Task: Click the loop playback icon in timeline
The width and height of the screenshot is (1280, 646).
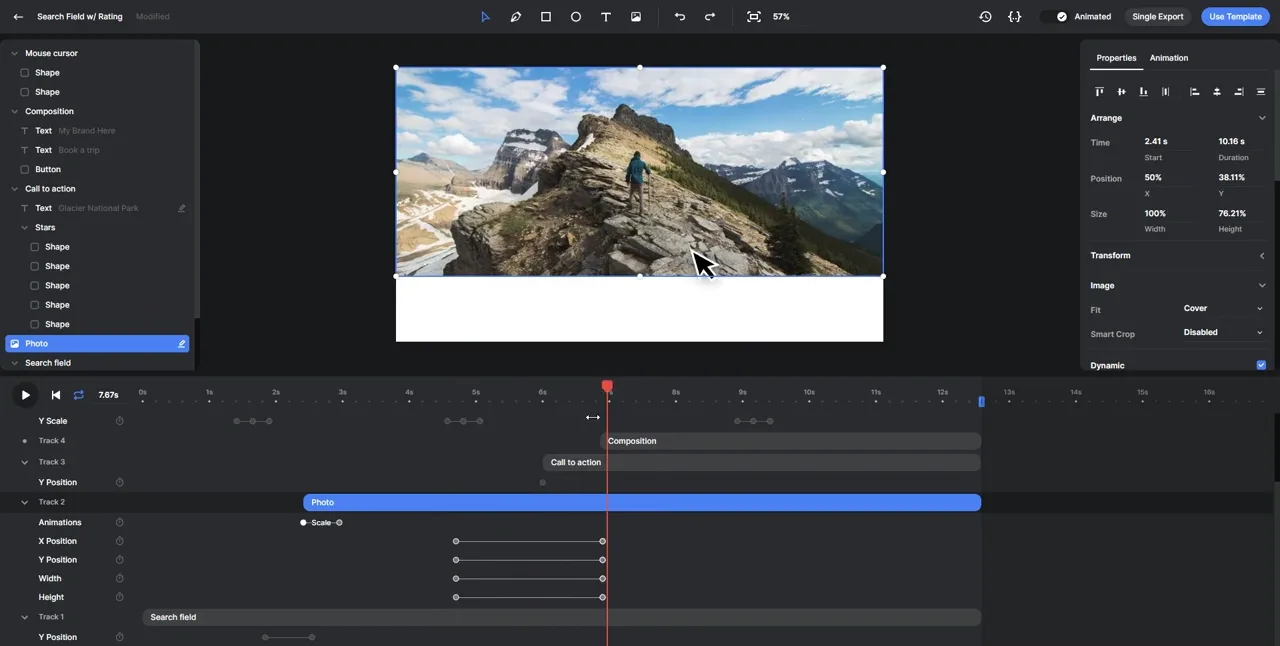Action: click(x=78, y=394)
